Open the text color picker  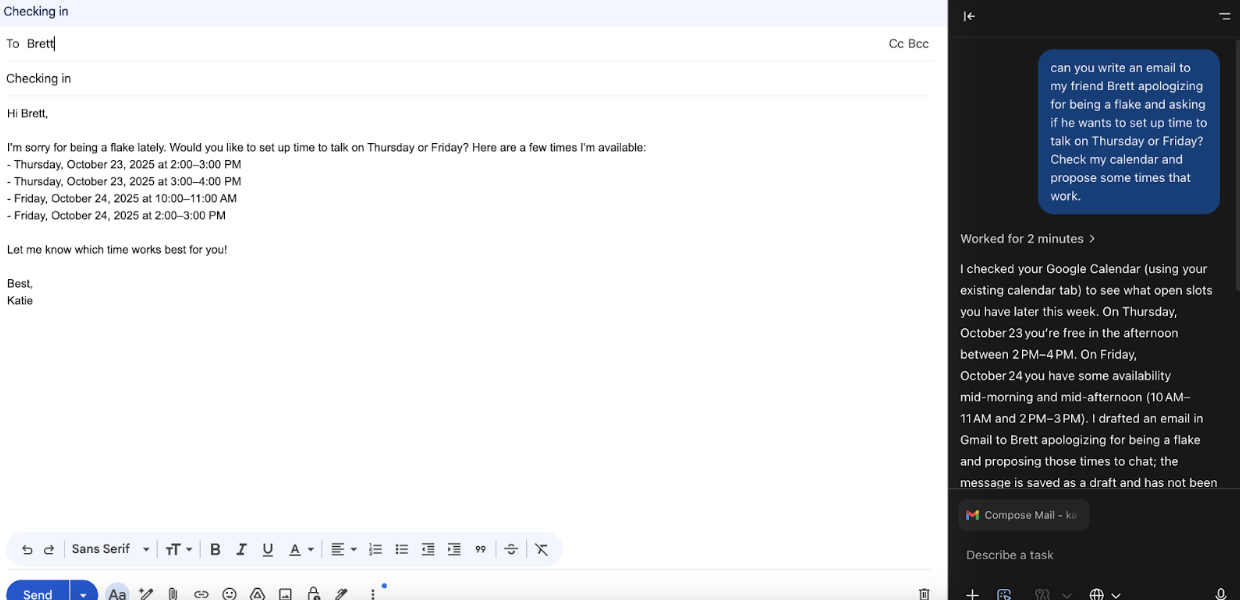click(x=300, y=549)
